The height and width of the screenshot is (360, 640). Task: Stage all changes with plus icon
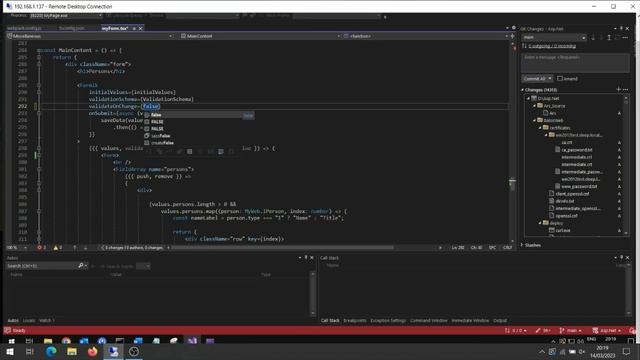click(x=618, y=89)
